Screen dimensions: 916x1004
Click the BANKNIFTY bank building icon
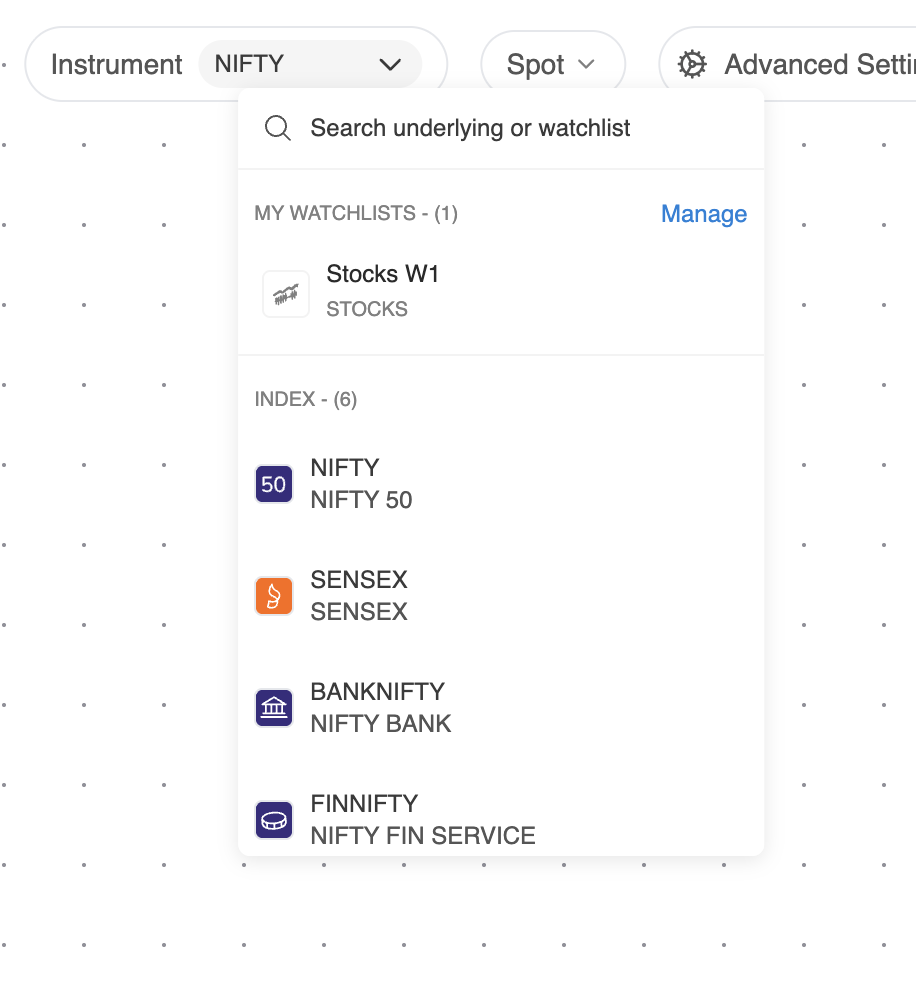click(x=274, y=708)
